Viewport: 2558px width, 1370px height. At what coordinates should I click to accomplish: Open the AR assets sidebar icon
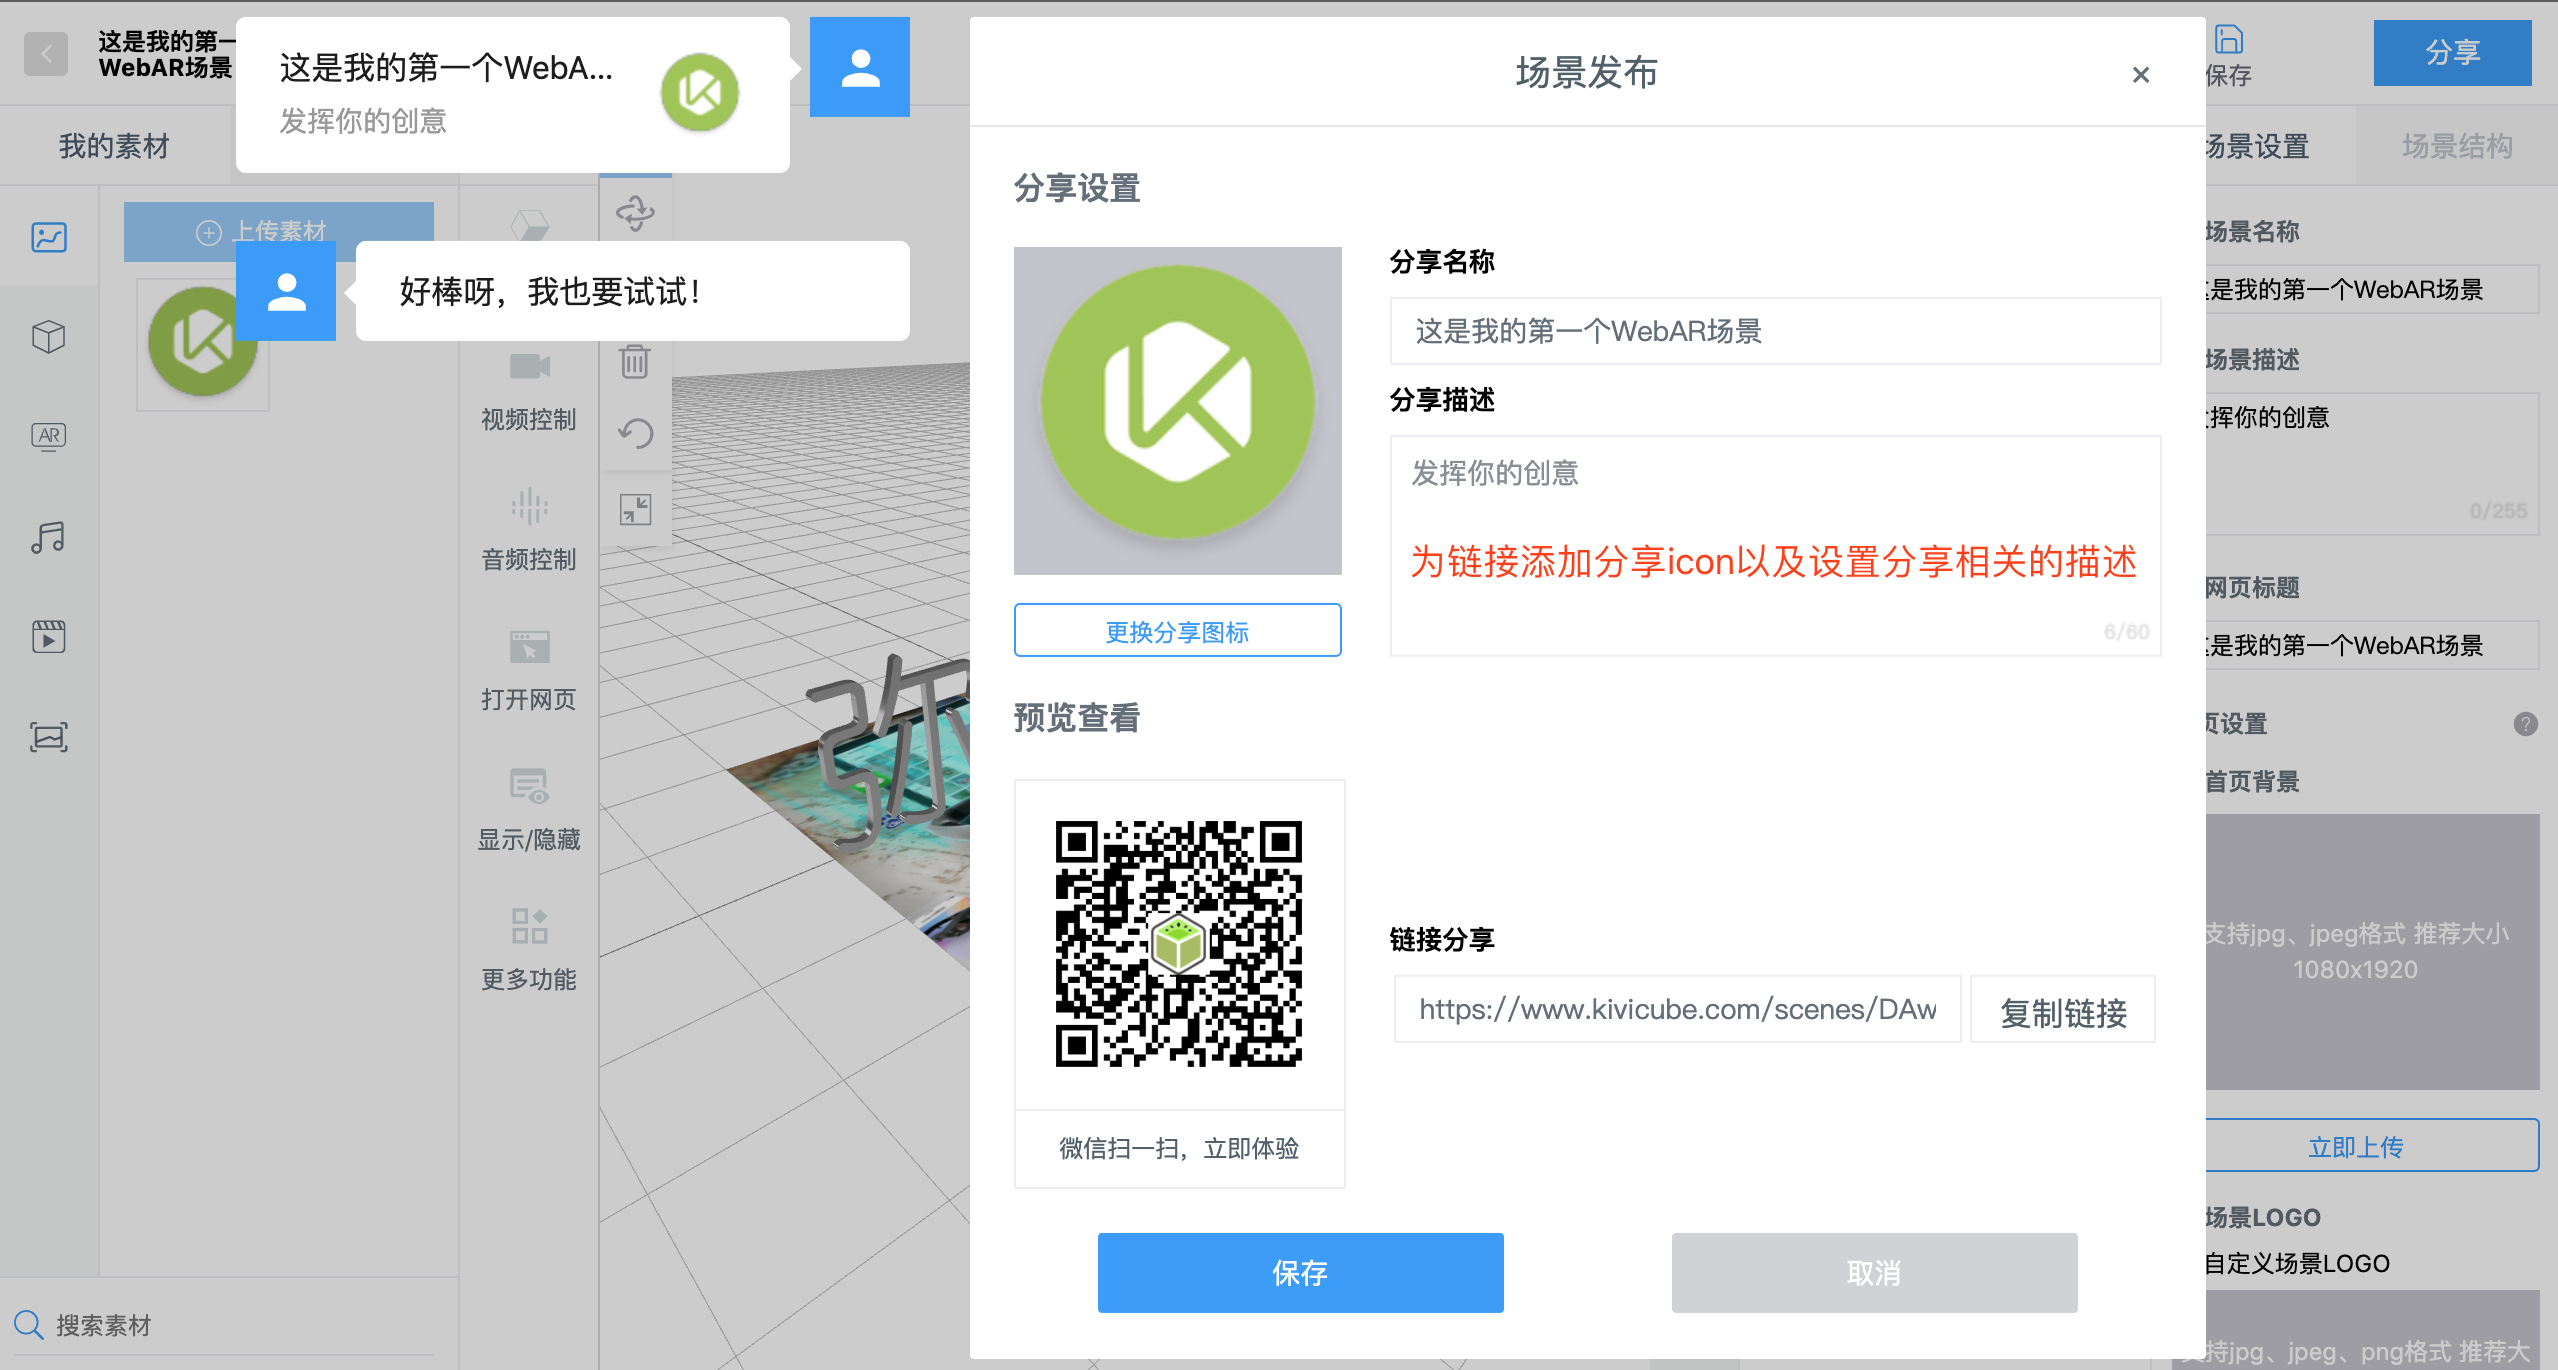click(x=48, y=437)
